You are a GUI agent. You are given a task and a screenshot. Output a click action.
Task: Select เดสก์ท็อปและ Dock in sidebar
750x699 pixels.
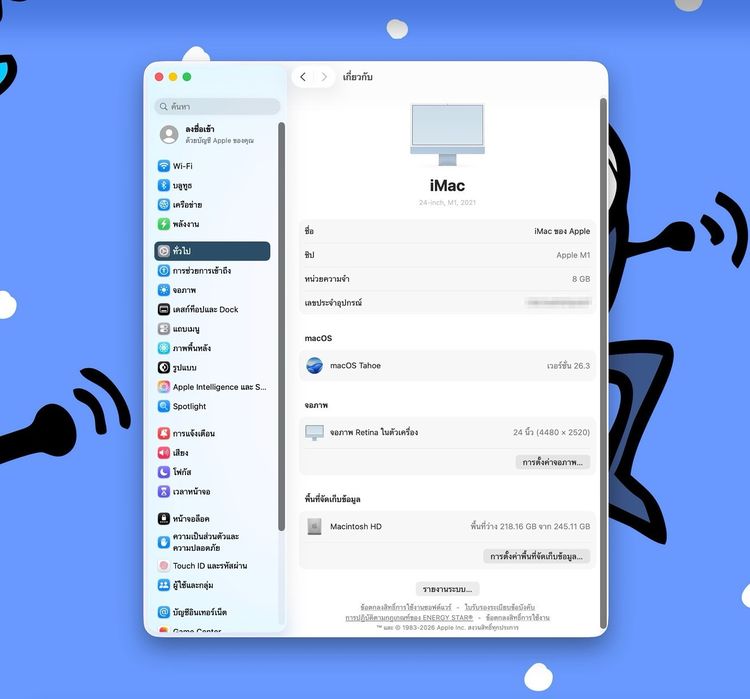point(205,309)
